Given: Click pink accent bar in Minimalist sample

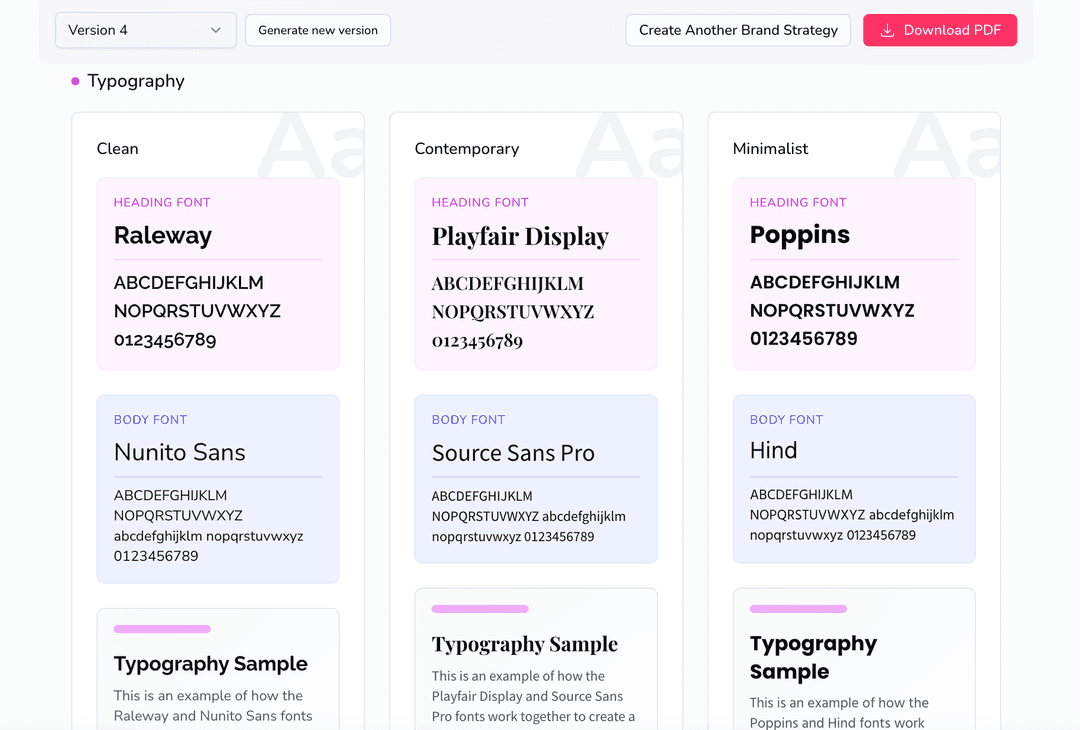Looking at the screenshot, I should coord(798,609).
